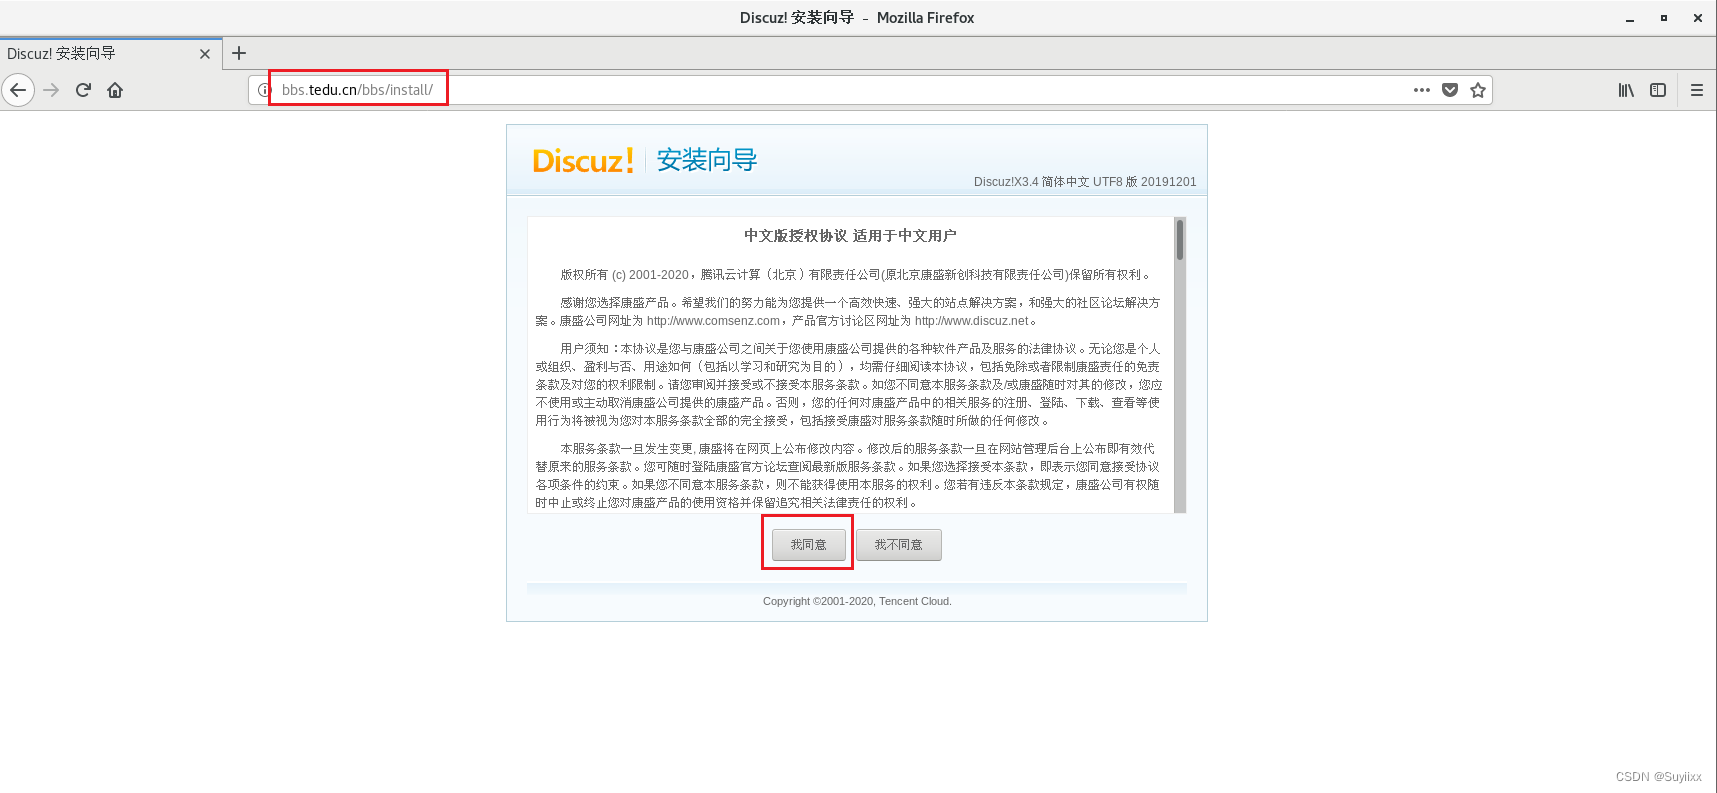Click the Copyright ©2001-2020, Tencent Cloud footer
This screenshot has width=1717, height=793.
click(857, 601)
